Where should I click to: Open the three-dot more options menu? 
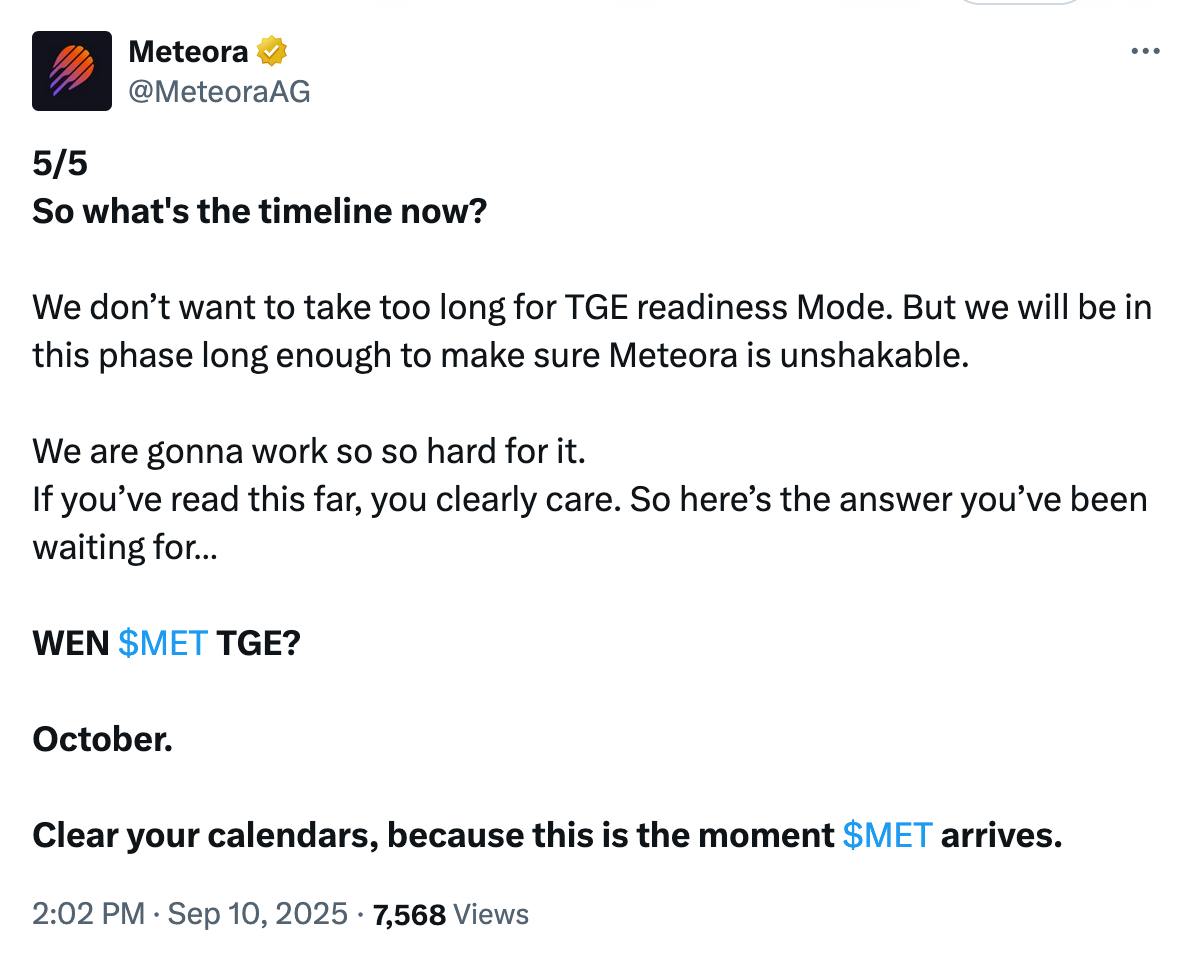[x=1145, y=51]
